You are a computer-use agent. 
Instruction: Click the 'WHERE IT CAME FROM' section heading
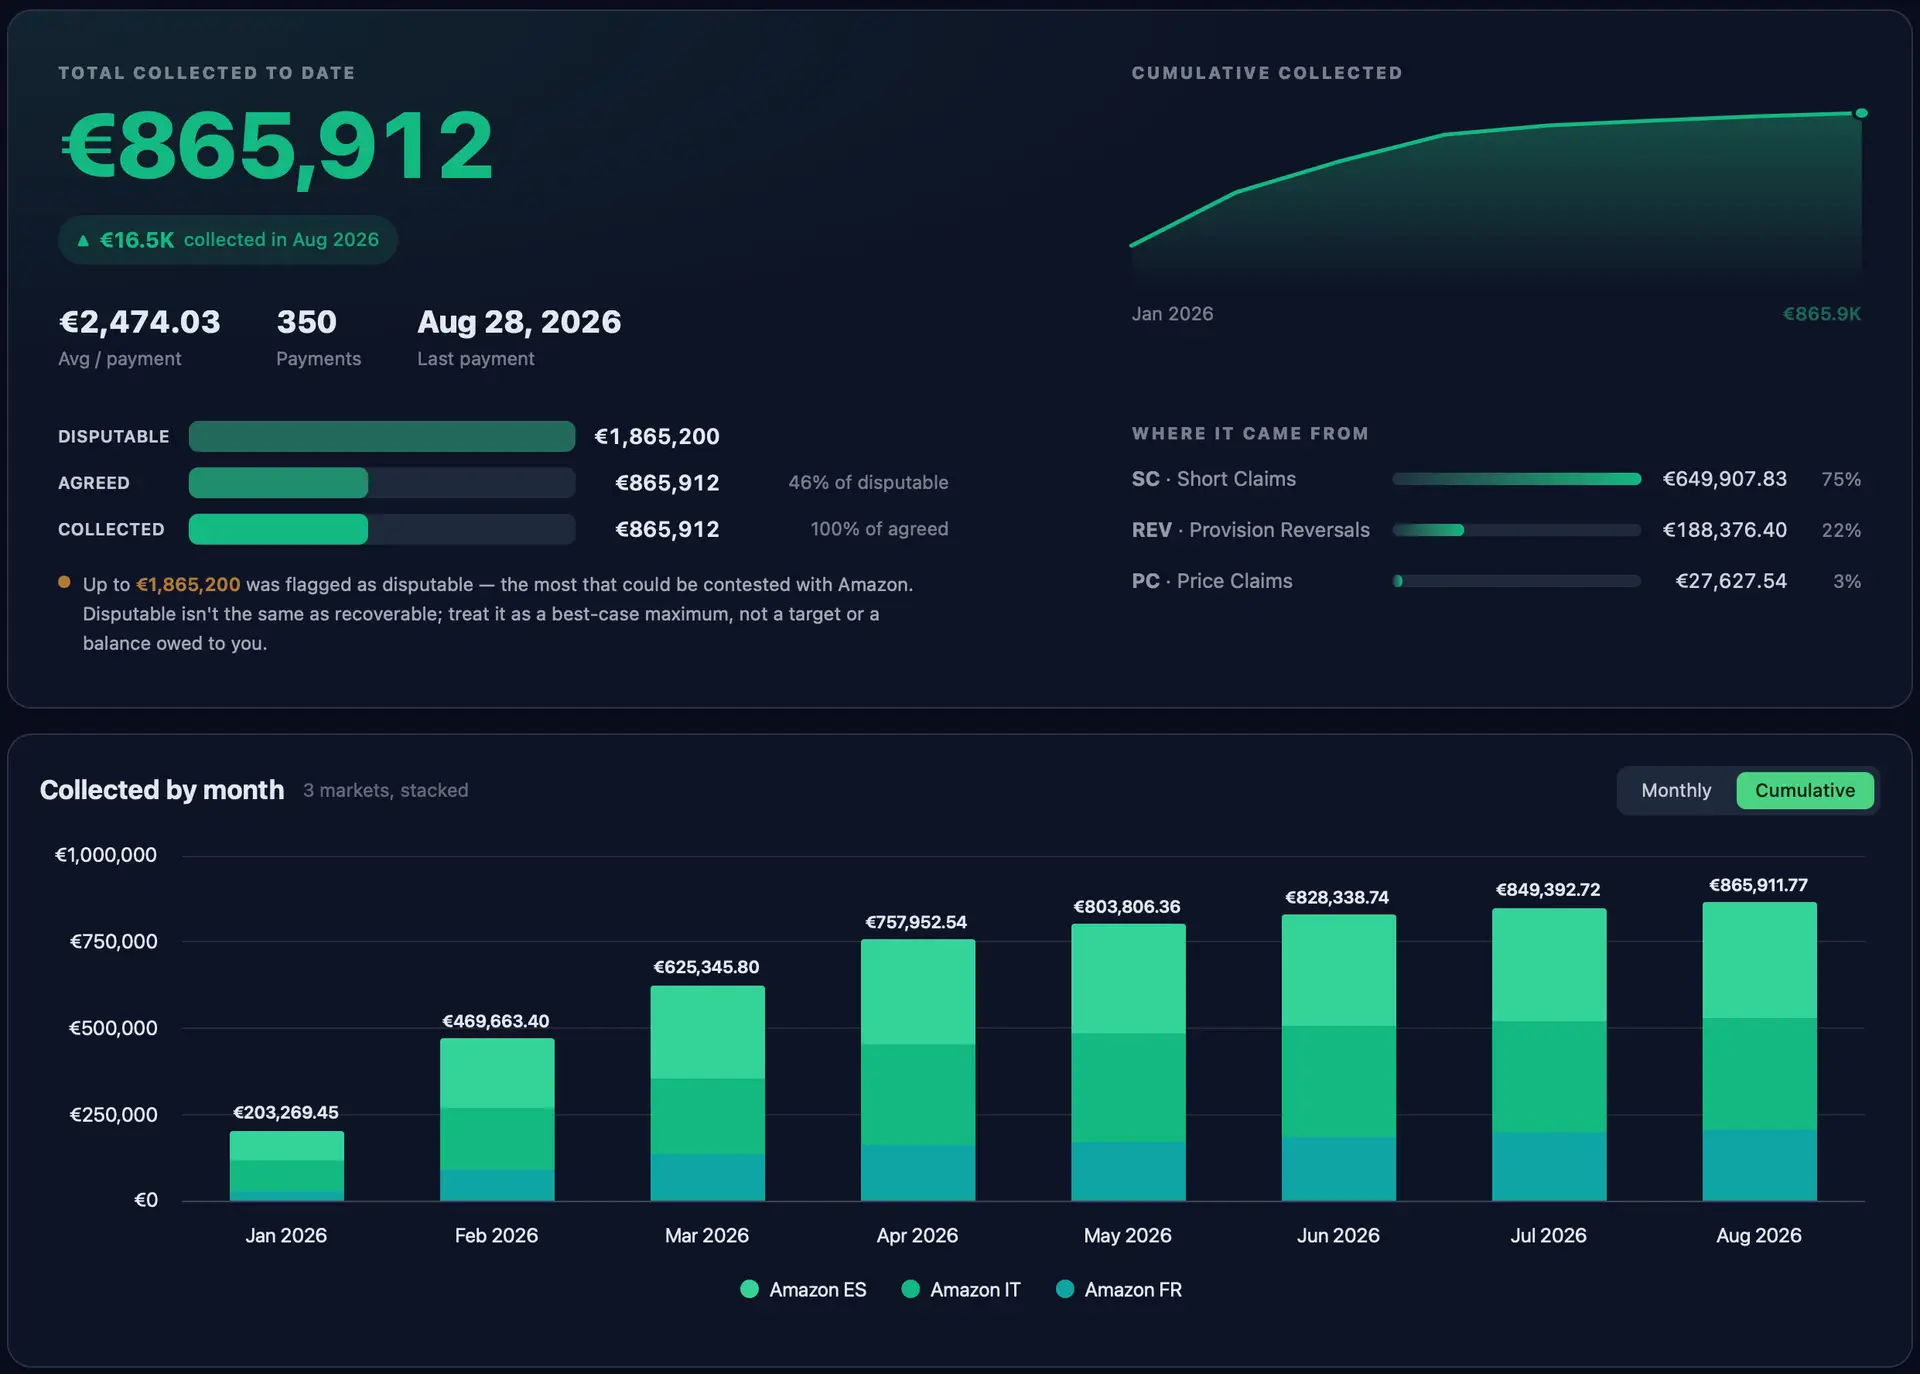point(1250,433)
